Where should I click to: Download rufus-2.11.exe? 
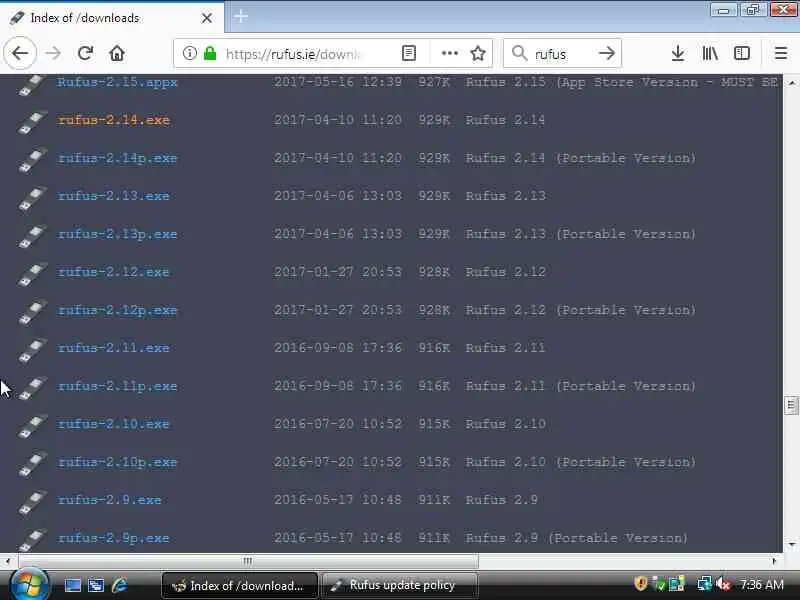point(113,348)
